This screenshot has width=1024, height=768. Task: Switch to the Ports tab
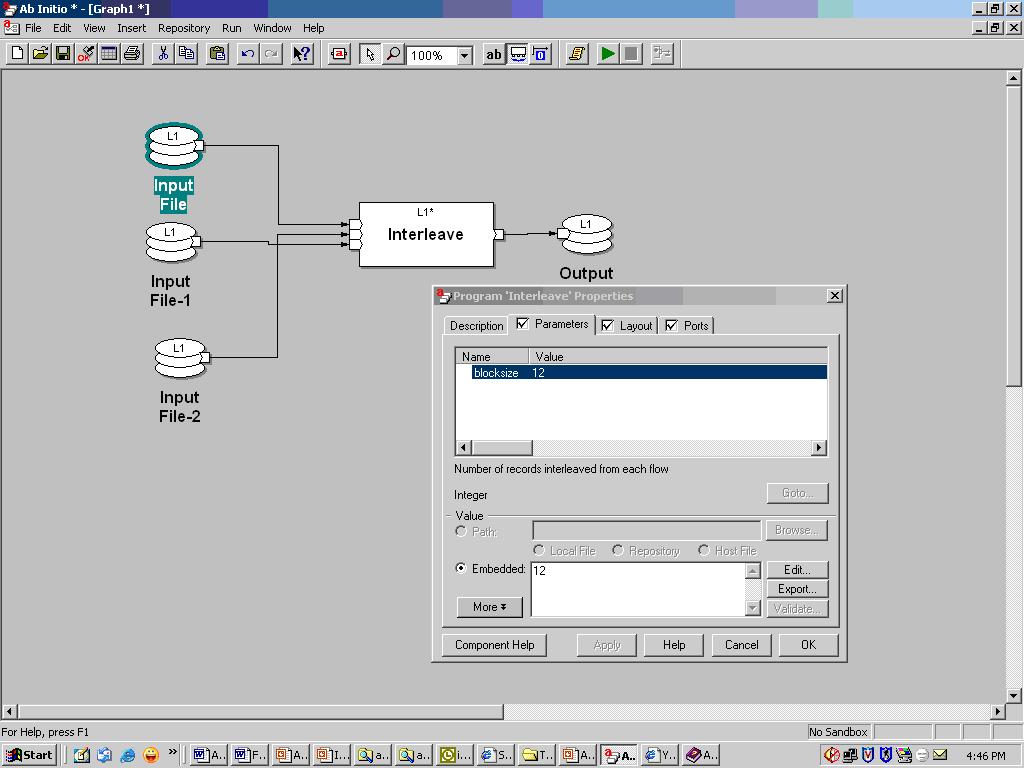[694, 325]
